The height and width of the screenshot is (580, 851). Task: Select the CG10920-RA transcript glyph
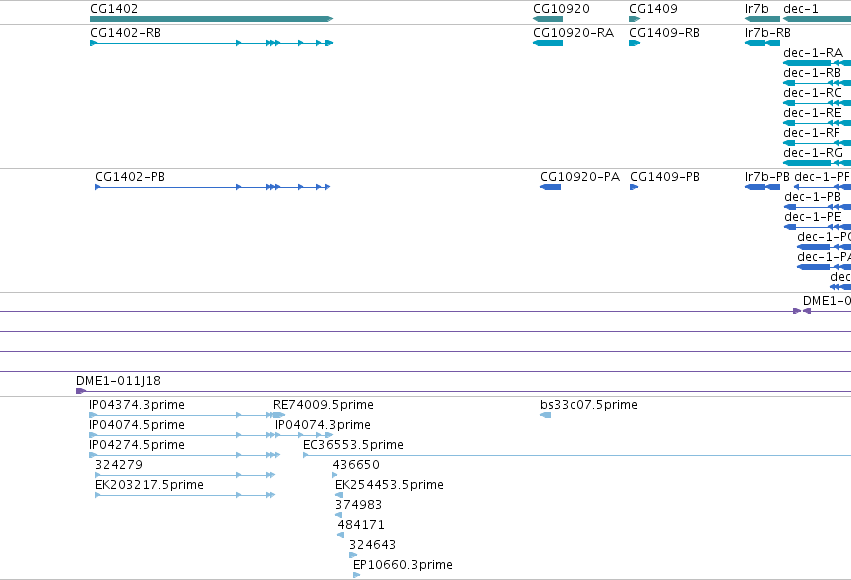(x=548, y=43)
